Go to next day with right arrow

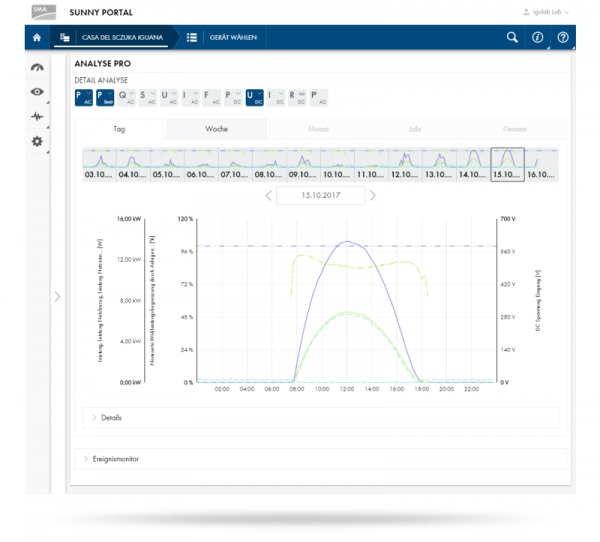pyautogui.click(x=373, y=195)
